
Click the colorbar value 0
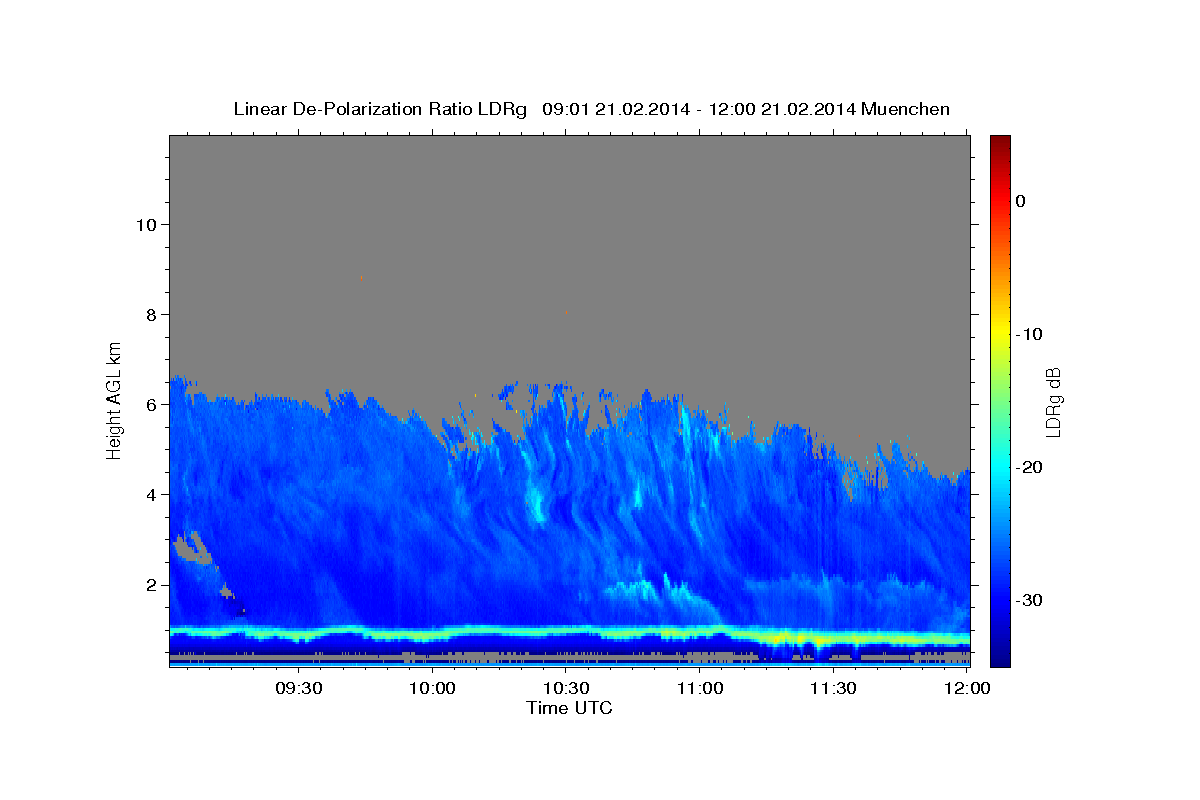(1020, 201)
